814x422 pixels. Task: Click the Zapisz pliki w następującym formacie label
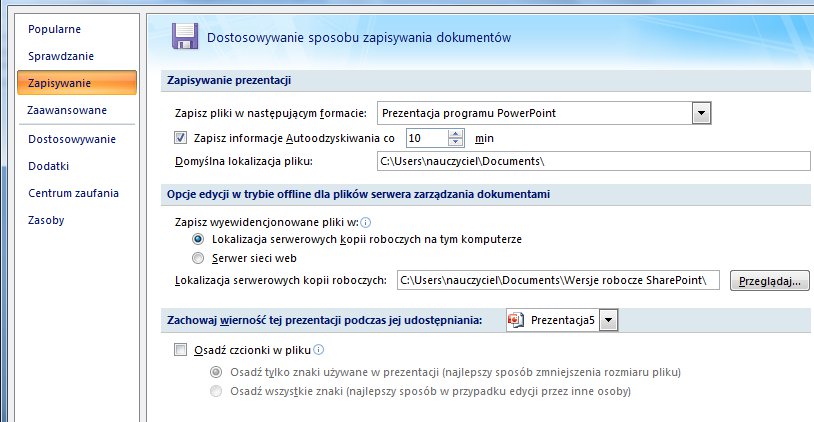(270, 113)
